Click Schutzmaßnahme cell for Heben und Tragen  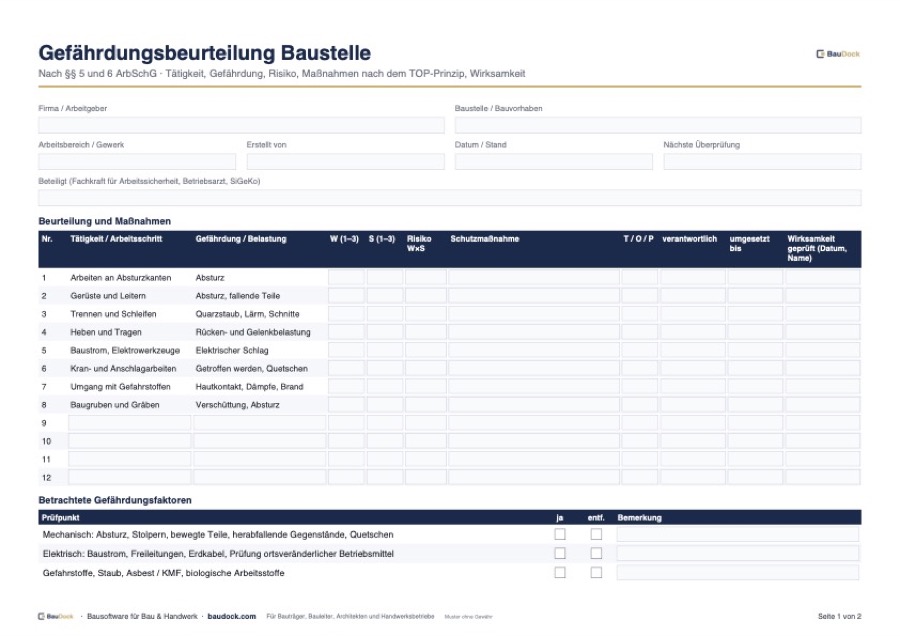(x=533, y=332)
